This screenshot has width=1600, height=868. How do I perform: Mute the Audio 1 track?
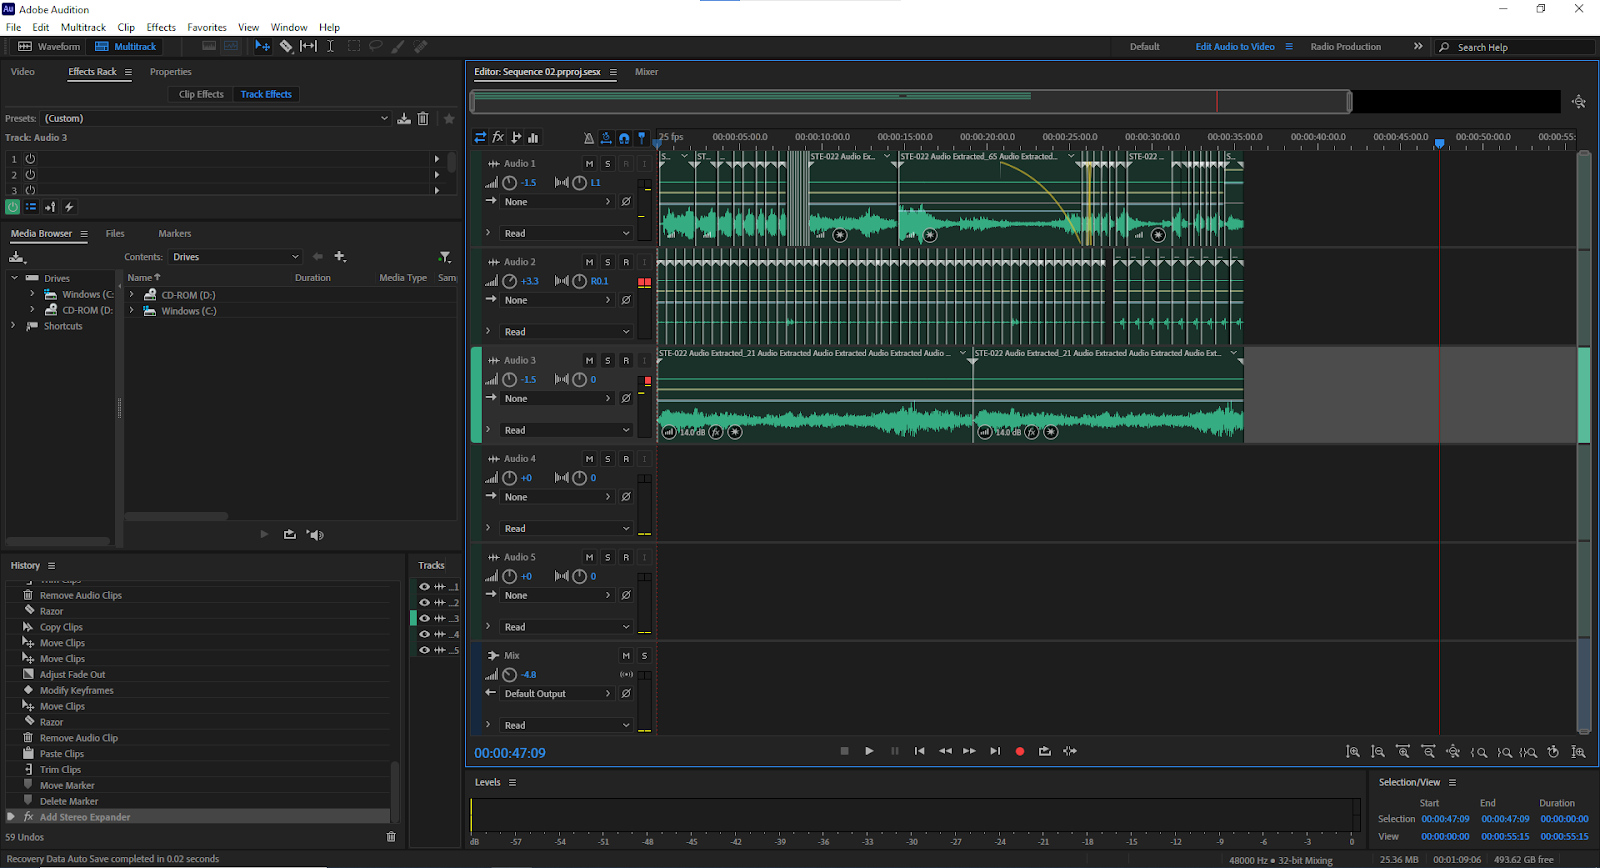(x=589, y=164)
